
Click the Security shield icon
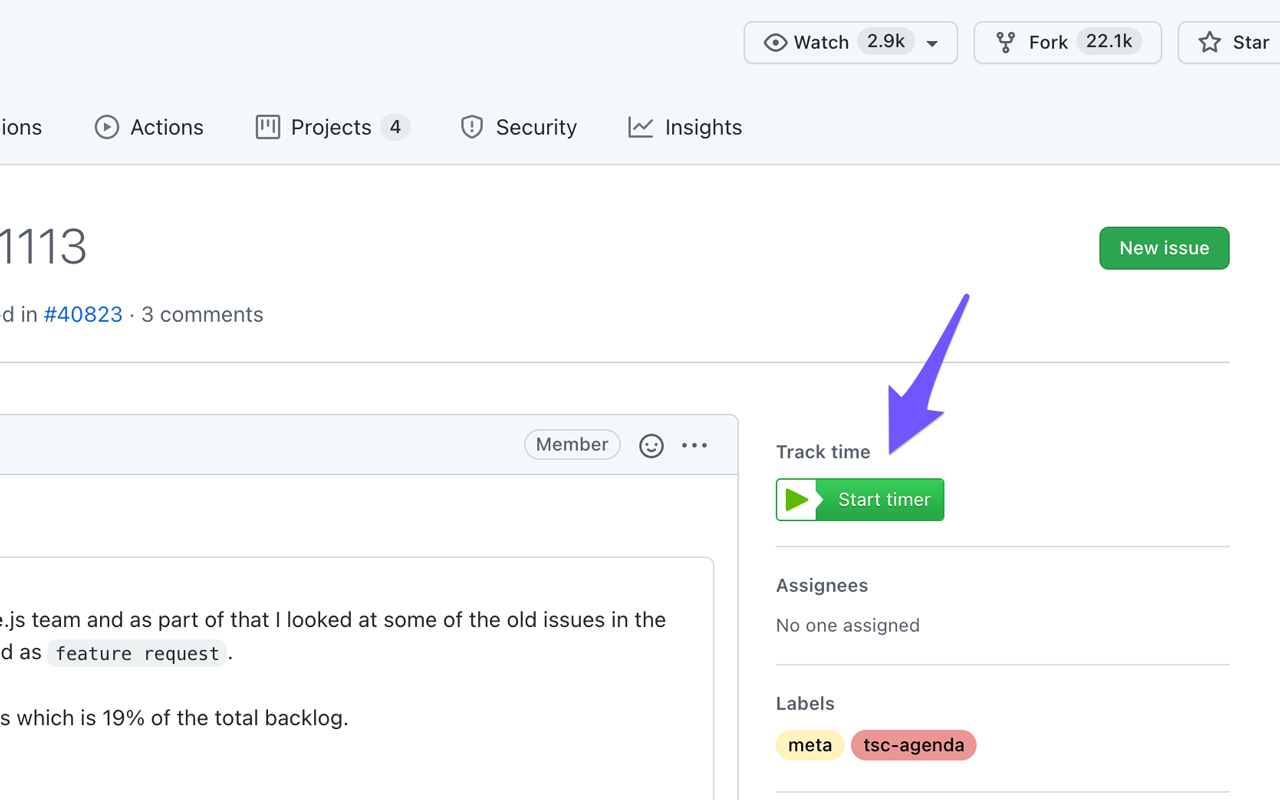(472, 127)
